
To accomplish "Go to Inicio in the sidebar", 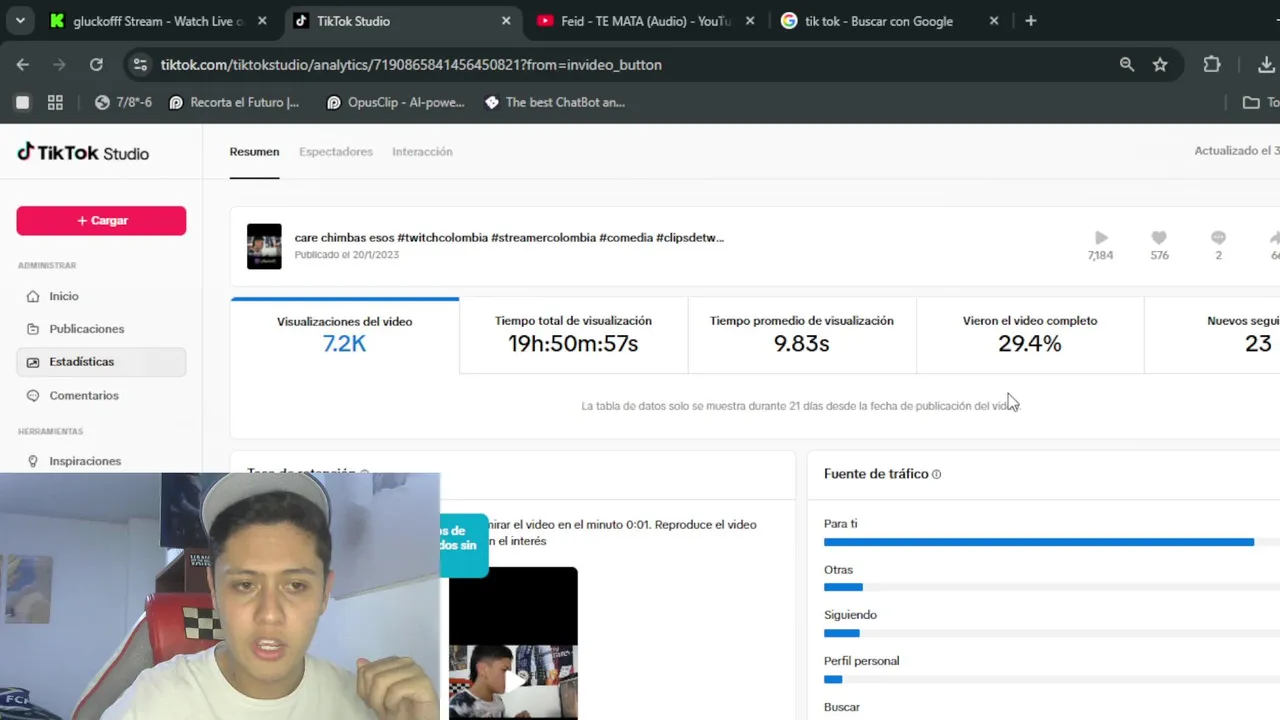I will pos(101,296).
